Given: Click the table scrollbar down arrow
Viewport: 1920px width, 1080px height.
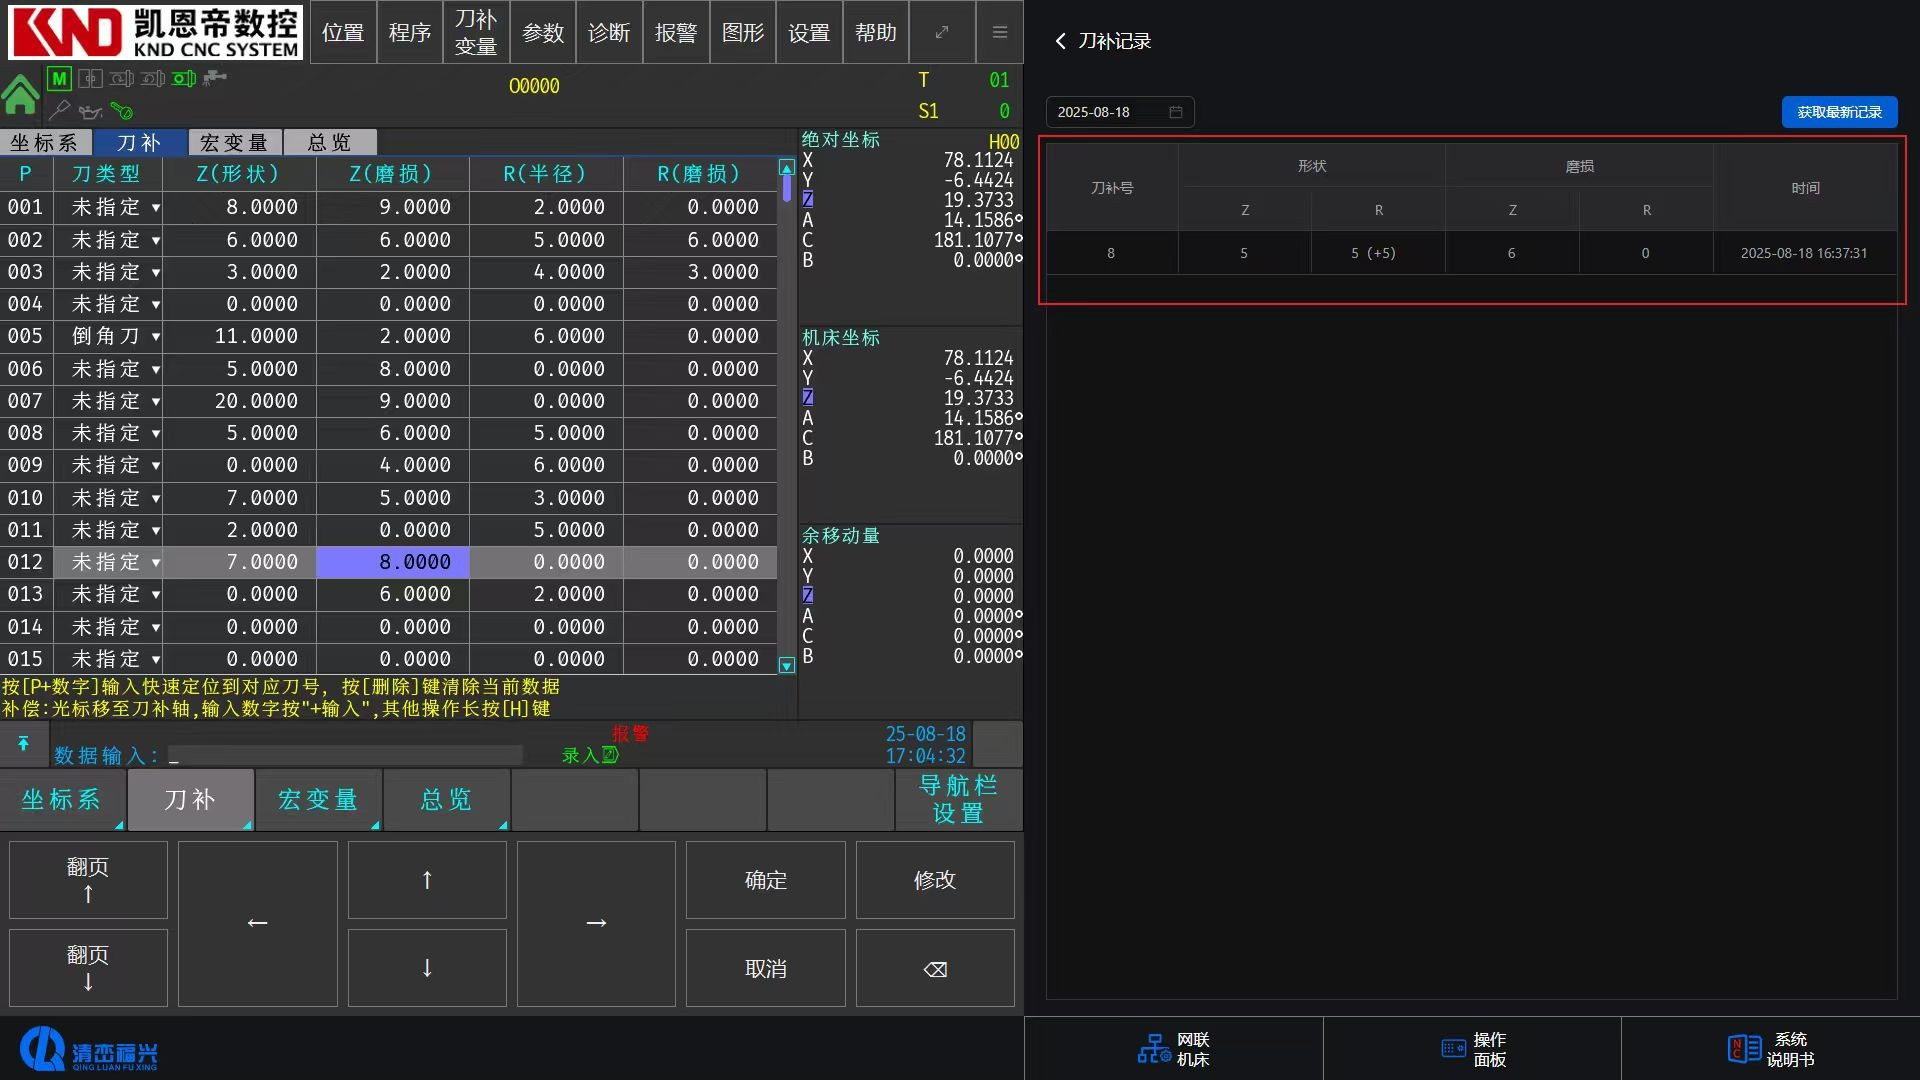Looking at the screenshot, I should 786,665.
